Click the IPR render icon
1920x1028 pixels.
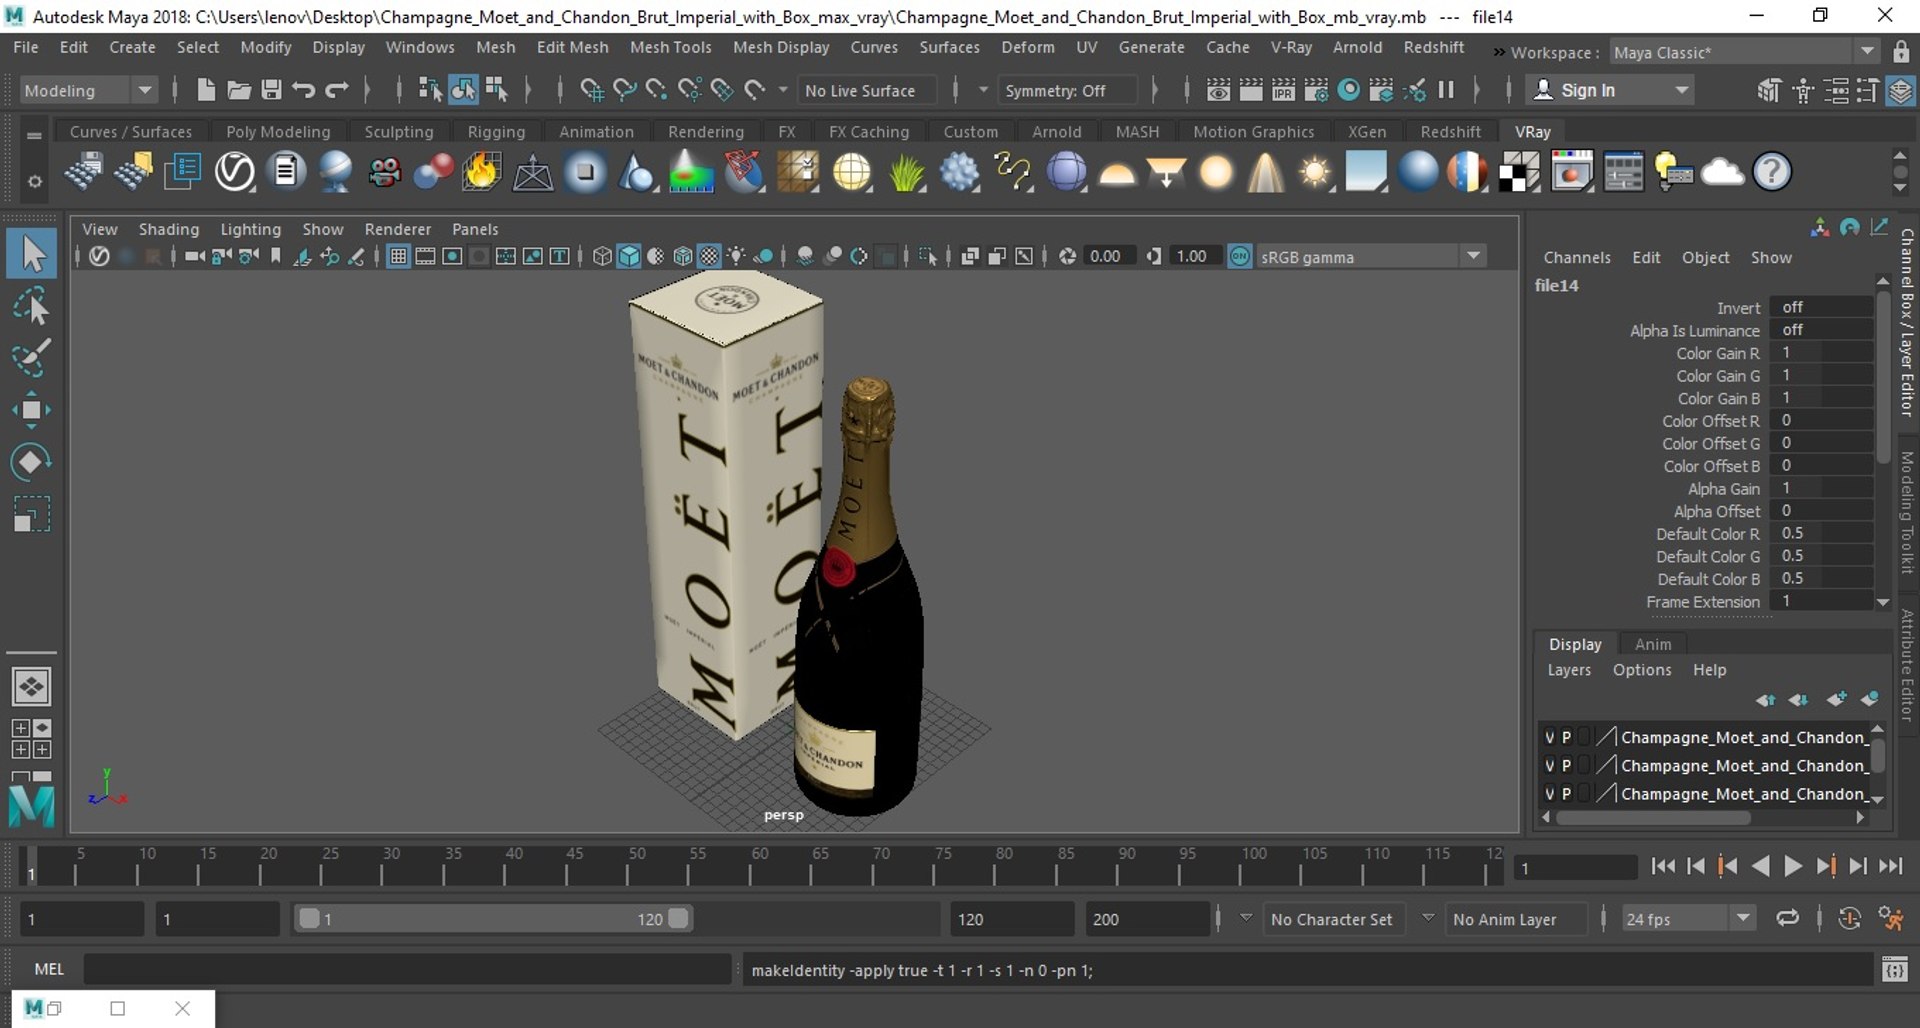[x=1283, y=90]
